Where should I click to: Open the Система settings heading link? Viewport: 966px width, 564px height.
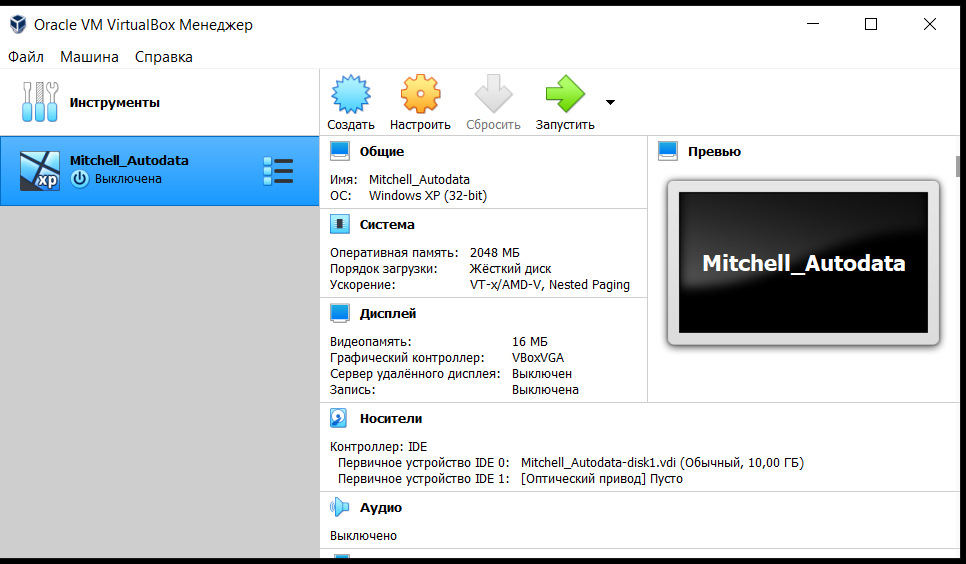tap(387, 225)
